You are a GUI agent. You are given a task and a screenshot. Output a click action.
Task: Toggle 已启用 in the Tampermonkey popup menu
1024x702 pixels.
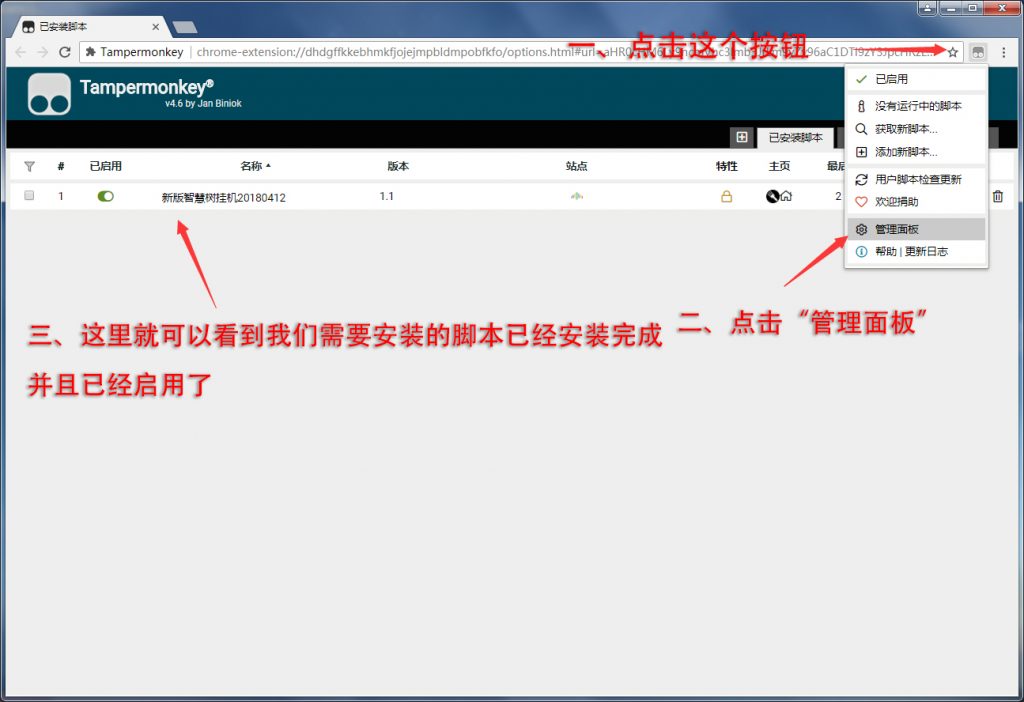point(916,79)
